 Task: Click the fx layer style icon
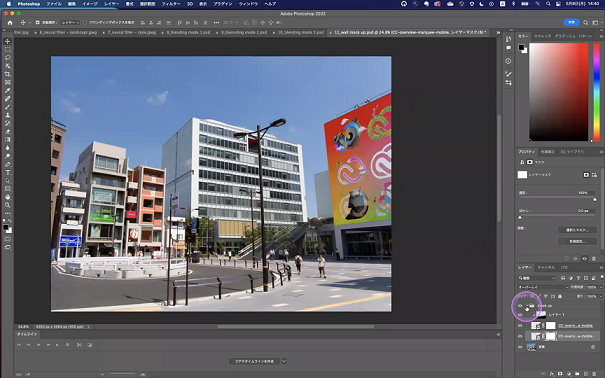[552, 374]
